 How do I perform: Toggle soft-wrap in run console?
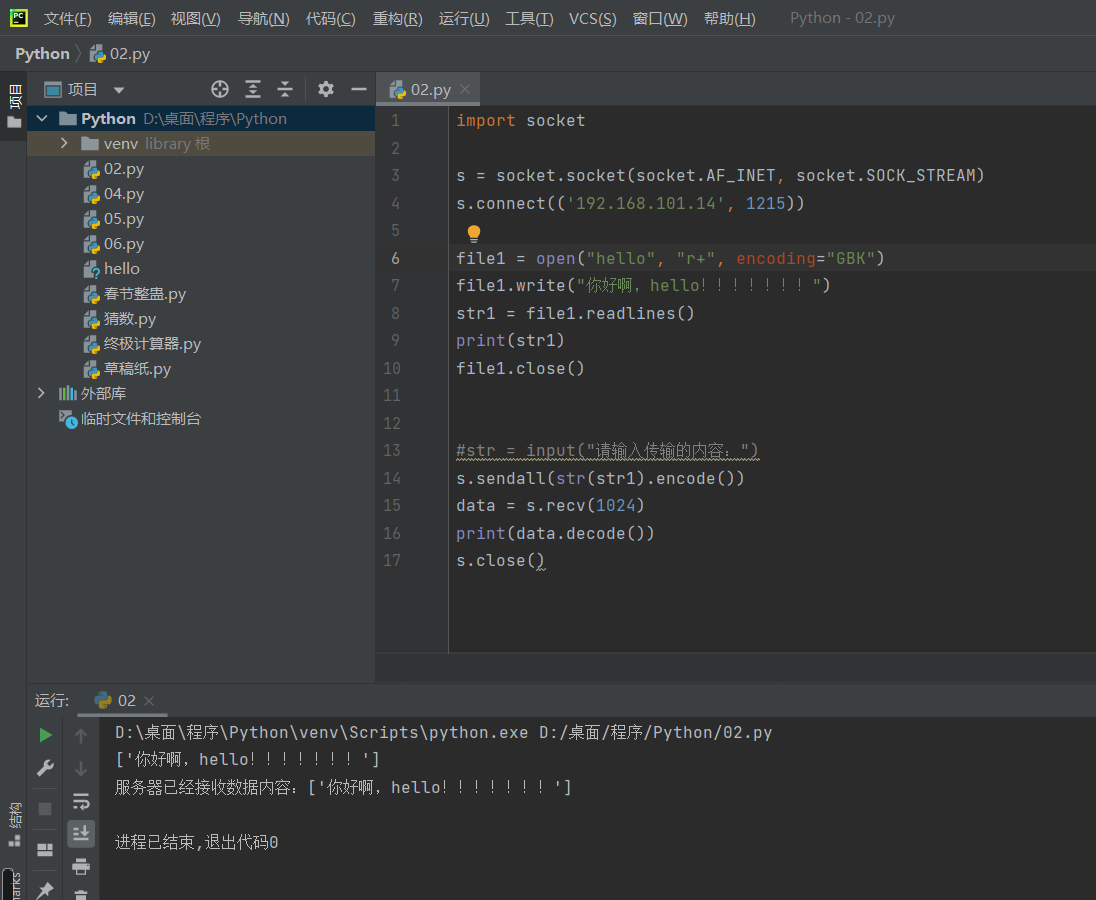click(x=81, y=801)
